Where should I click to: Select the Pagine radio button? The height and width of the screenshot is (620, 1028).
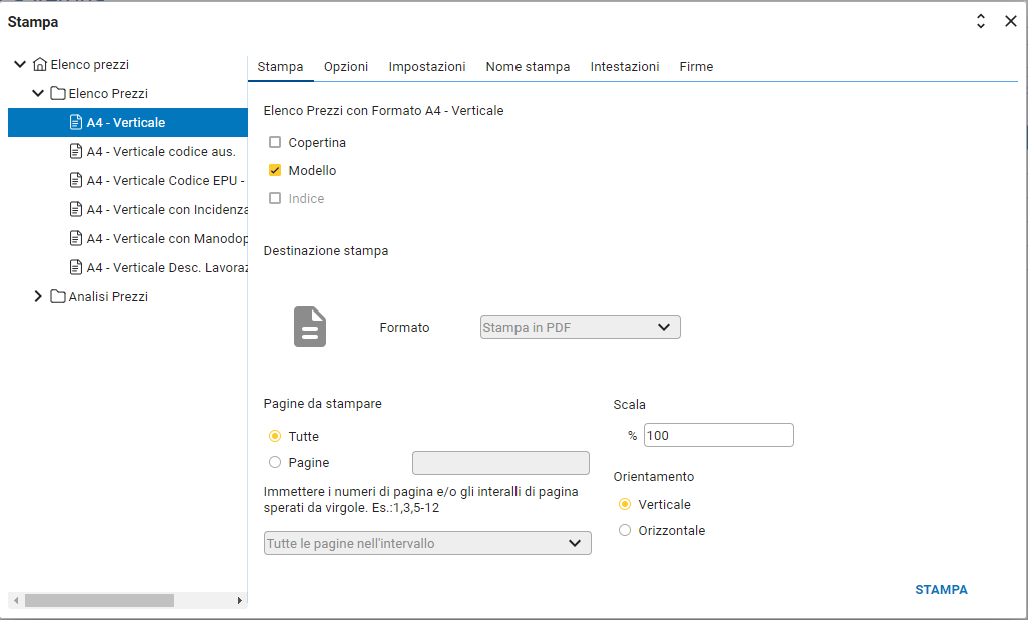pos(275,463)
